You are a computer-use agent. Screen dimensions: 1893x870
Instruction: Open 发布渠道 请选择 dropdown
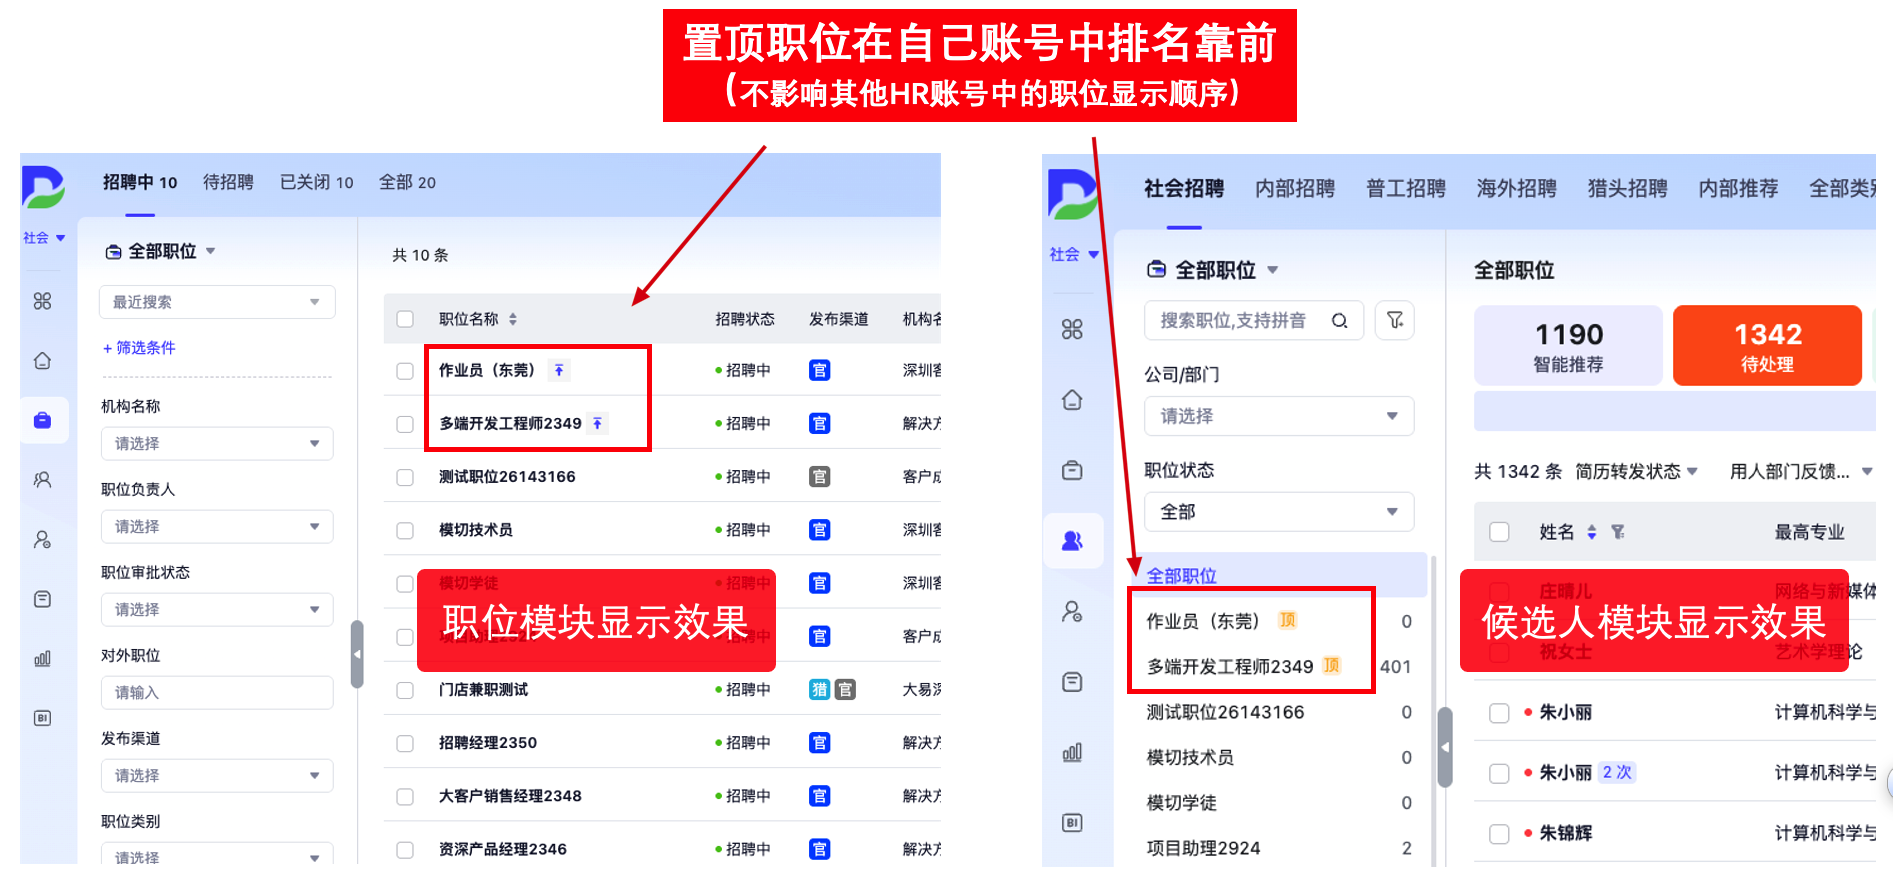(217, 775)
